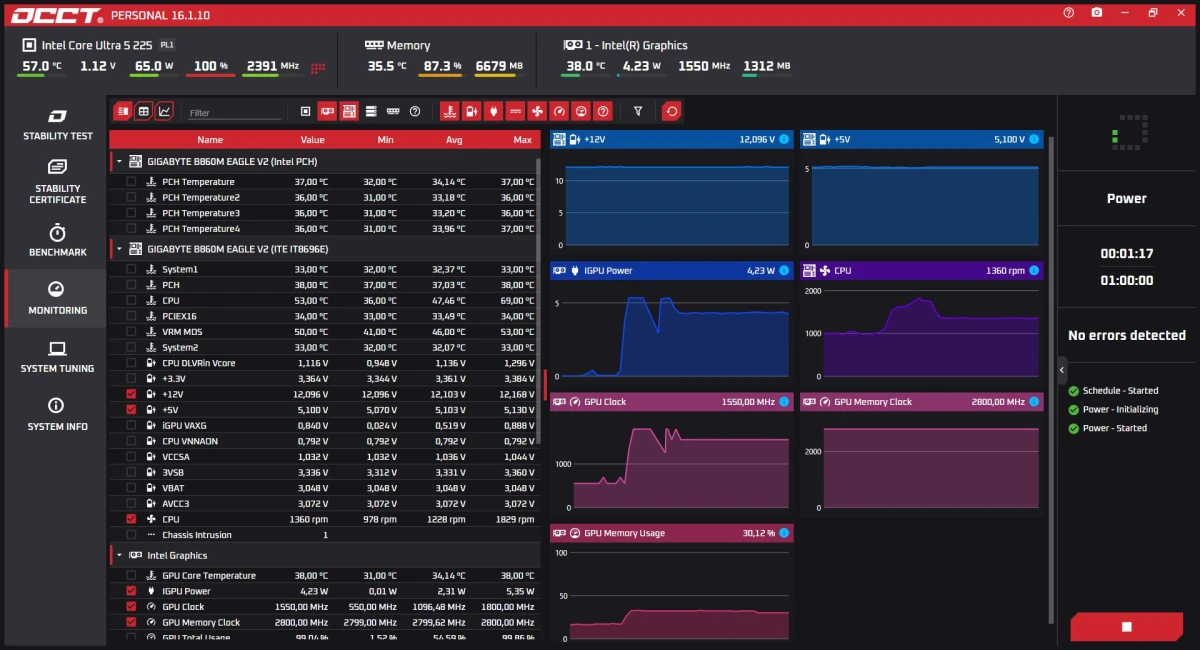Click the funnel filter icon
This screenshot has height=650, width=1200.
pyautogui.click(x=638, y=111)
